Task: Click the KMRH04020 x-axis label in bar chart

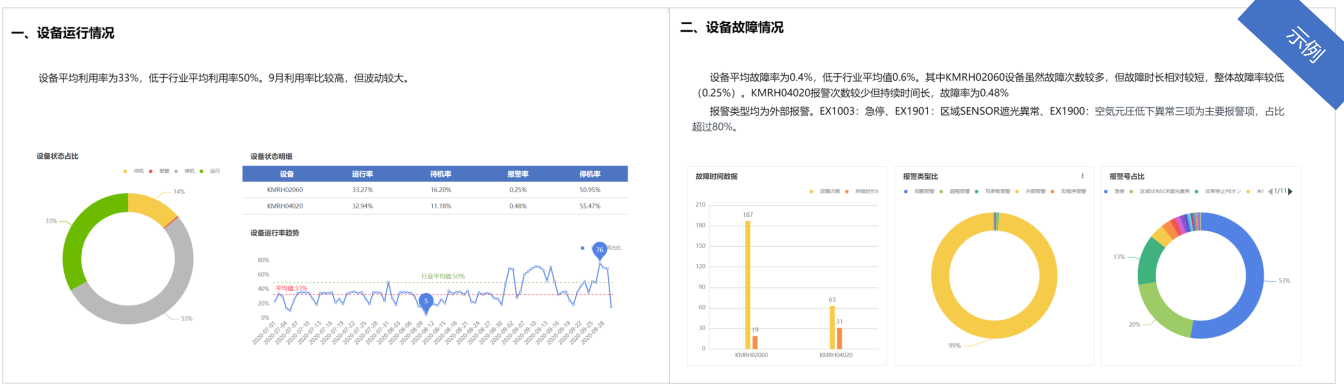Action: pos(835,355)
